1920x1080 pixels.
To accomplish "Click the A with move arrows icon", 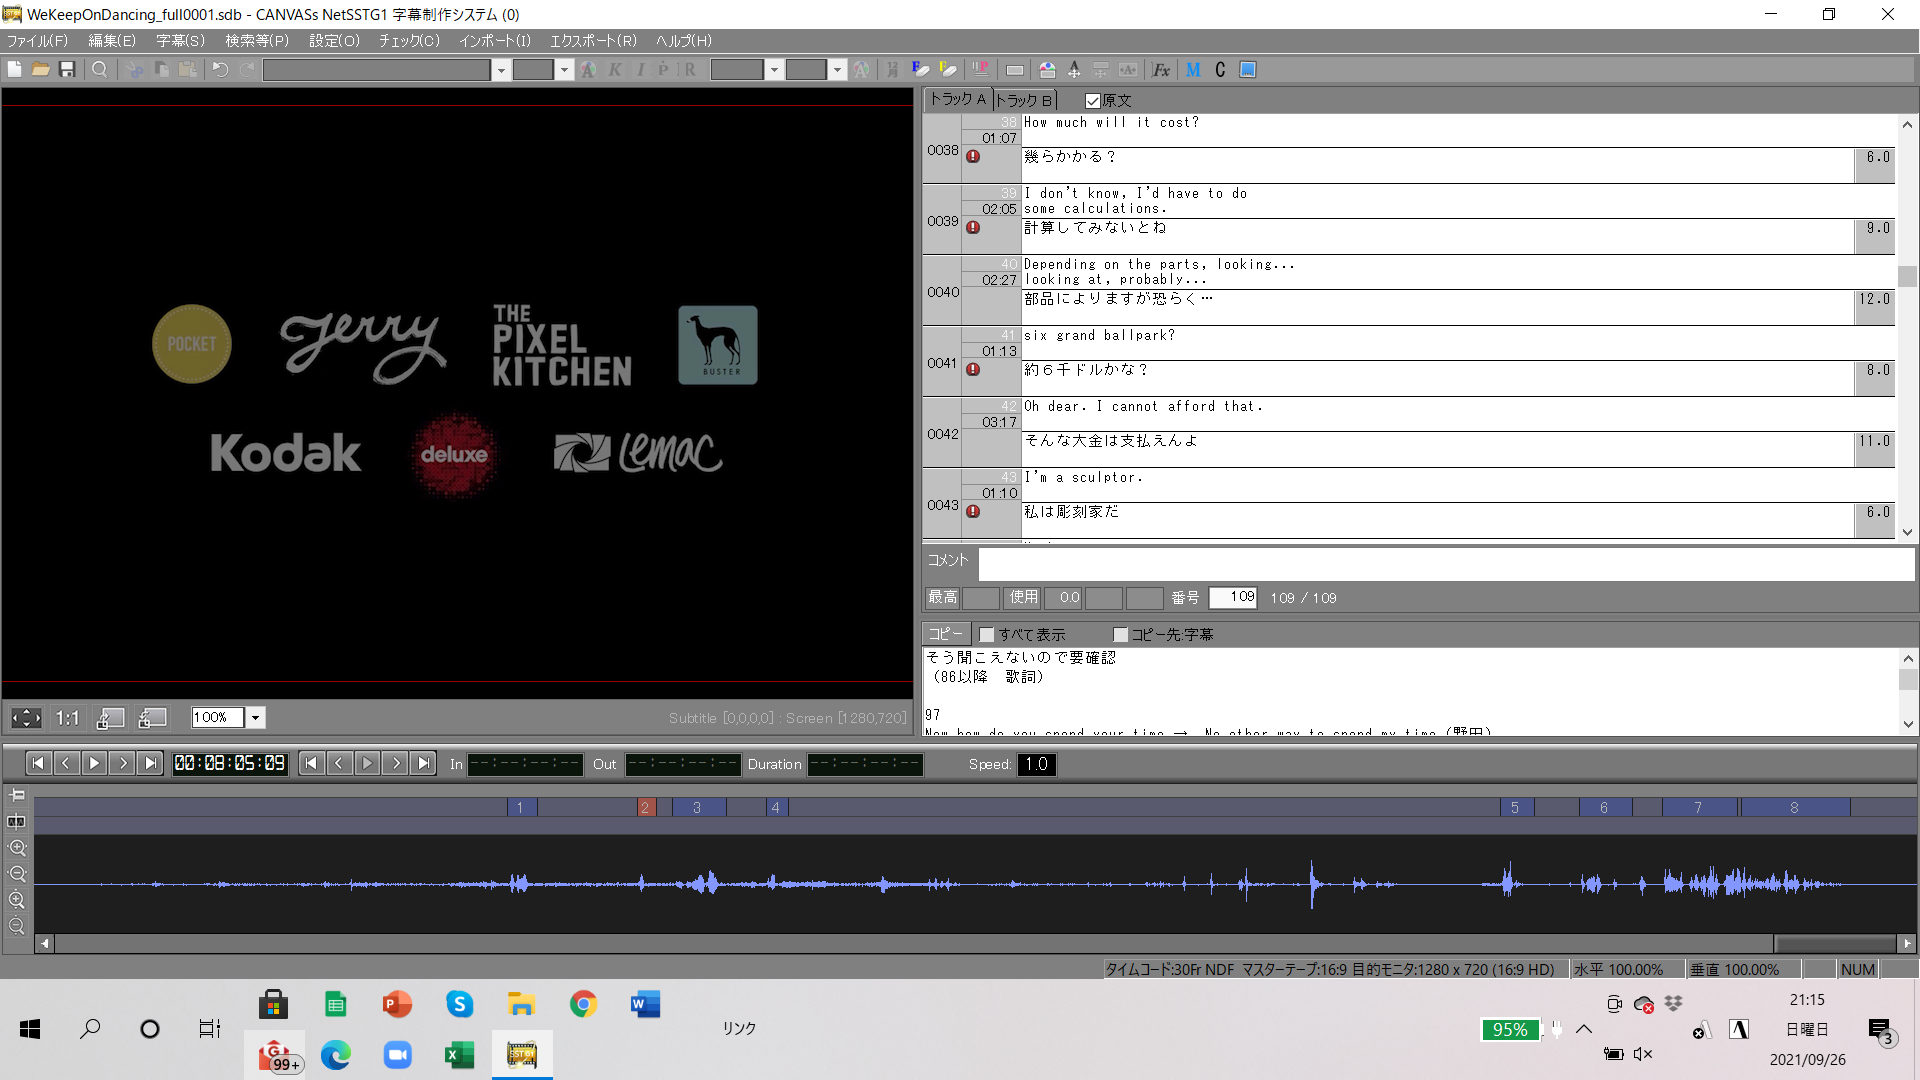I will coord(1074,69).
